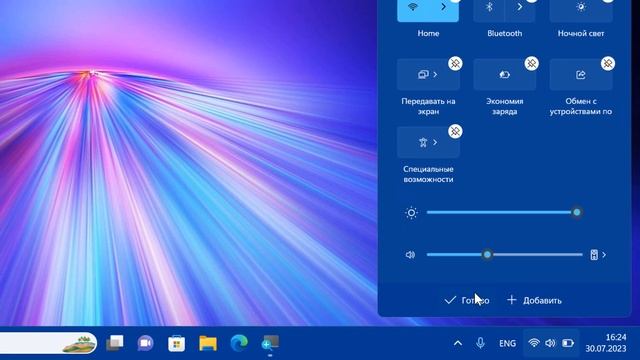Click the brightness slider handle
Image resolution: width=640 pixels, height=360 pixels.
point(577,212)
